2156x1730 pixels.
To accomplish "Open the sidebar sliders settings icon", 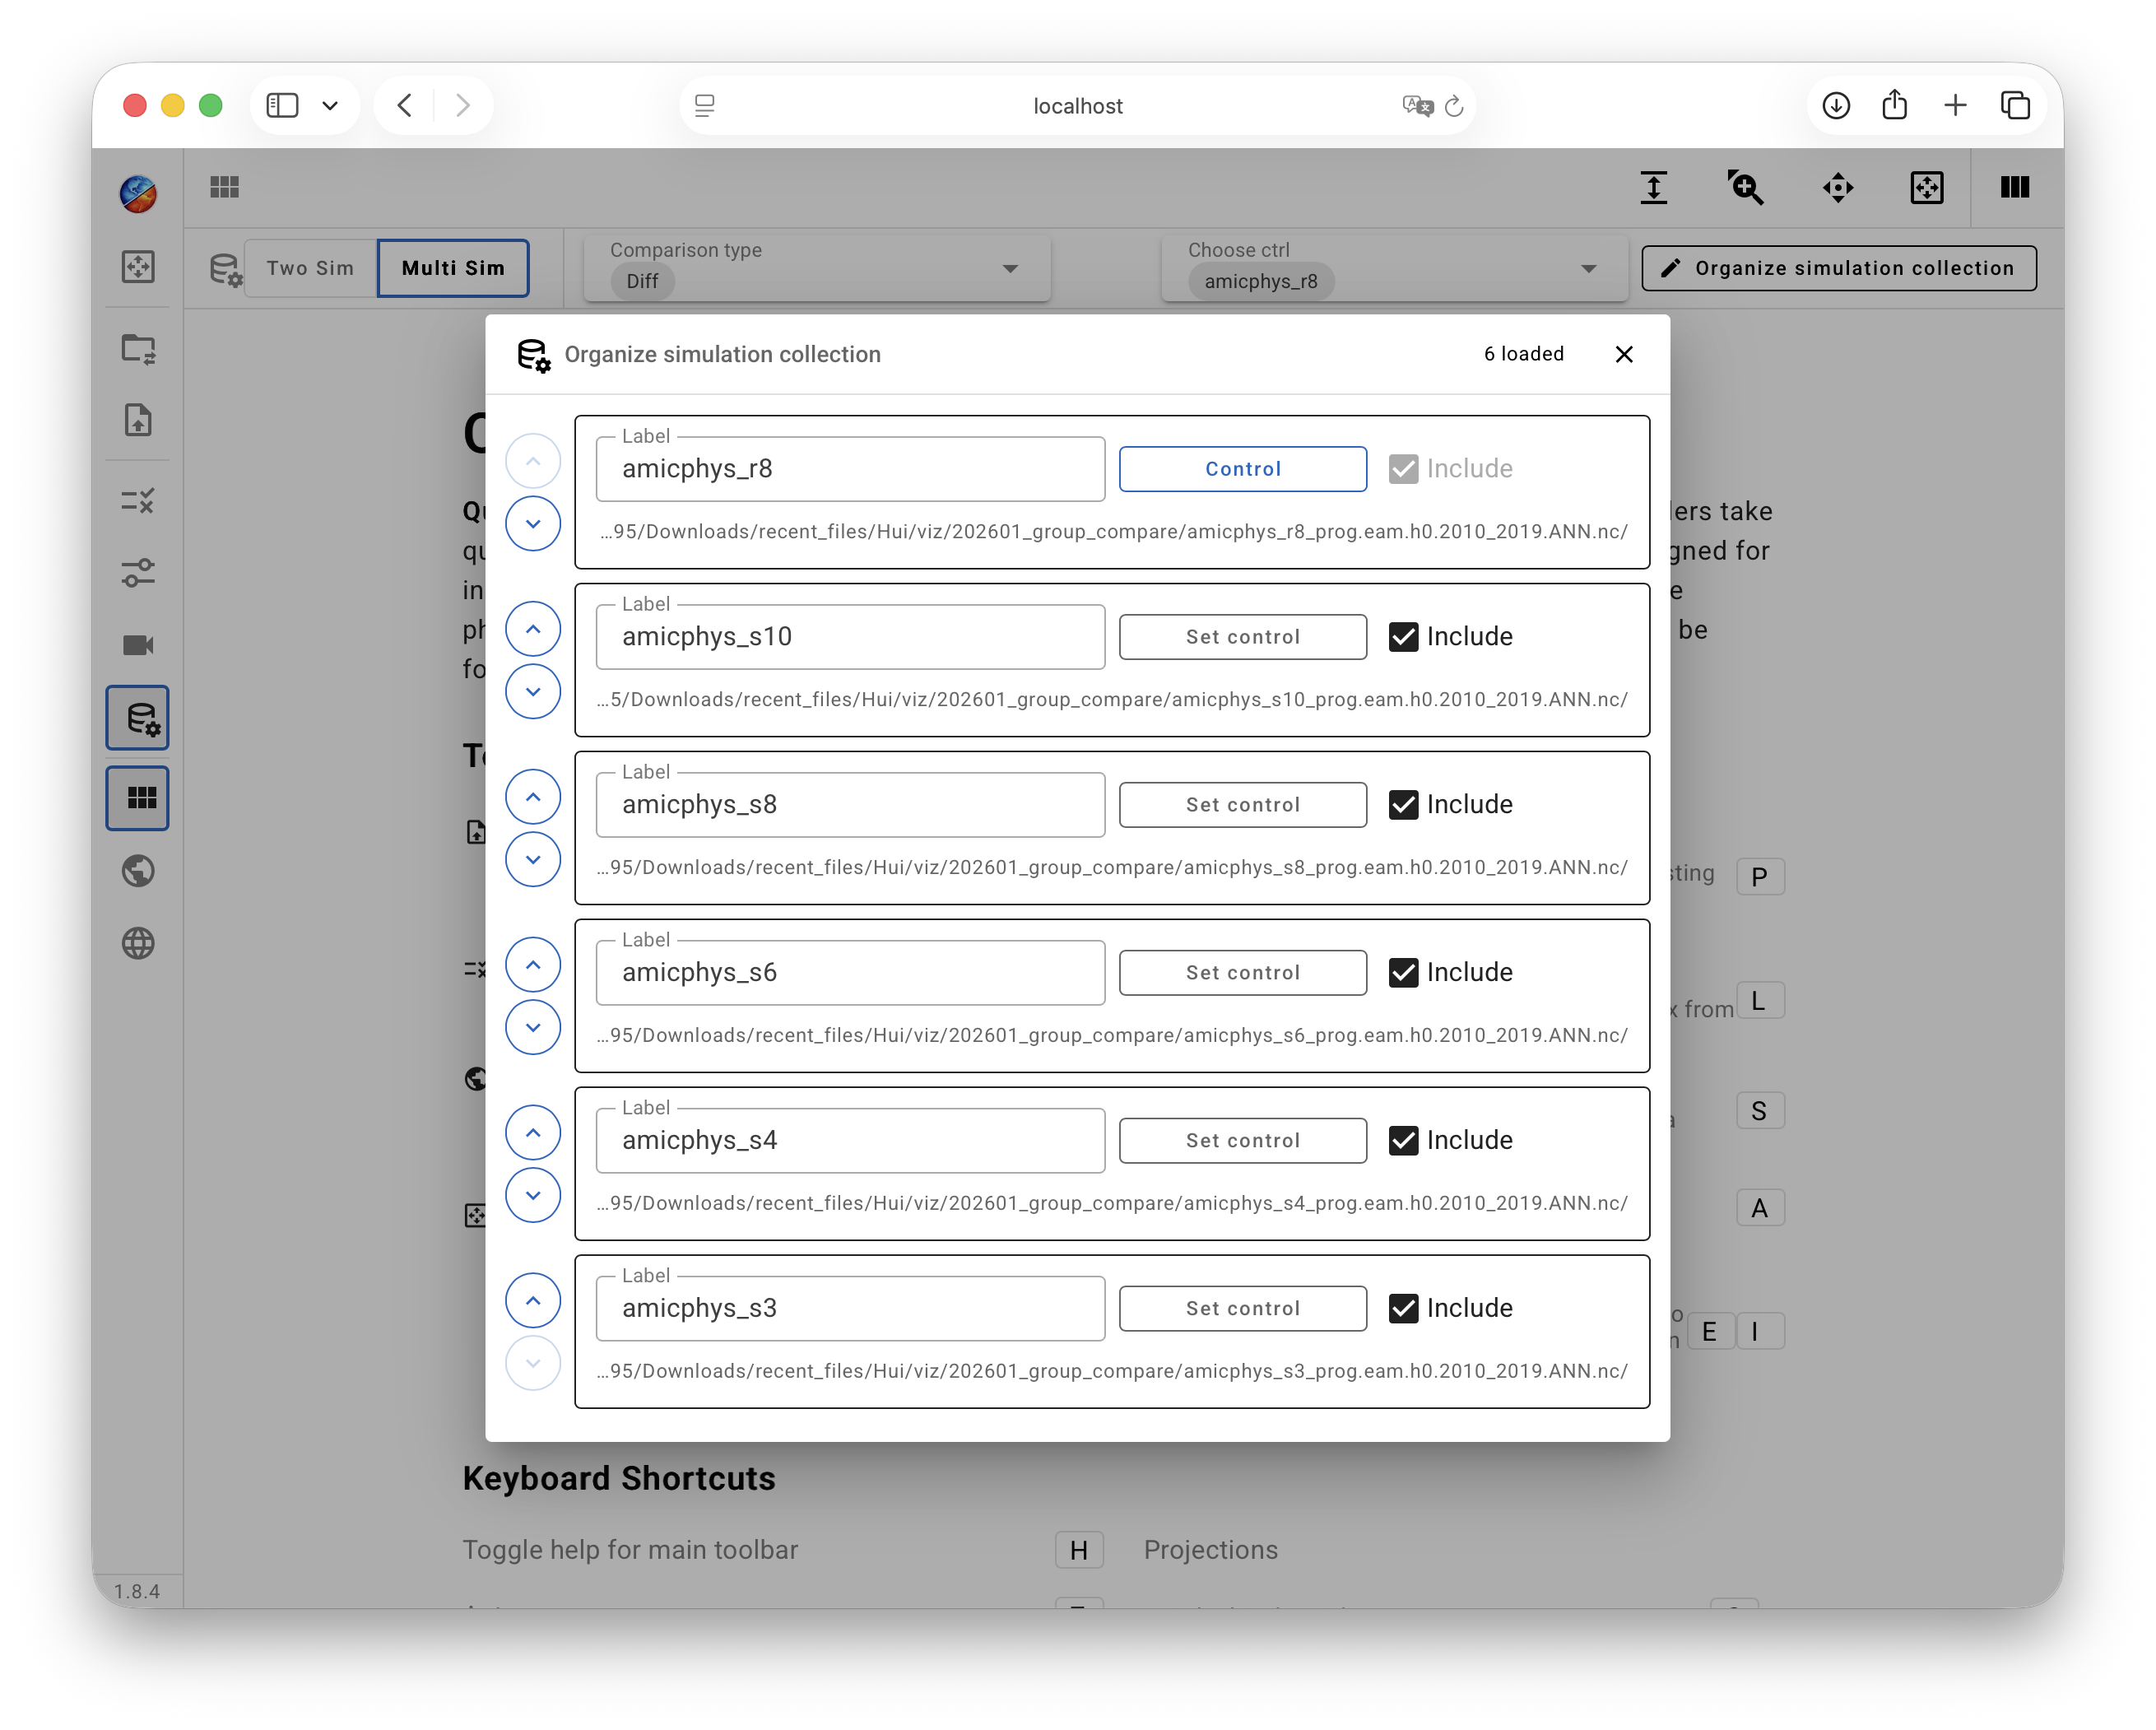I will (138, 572).
